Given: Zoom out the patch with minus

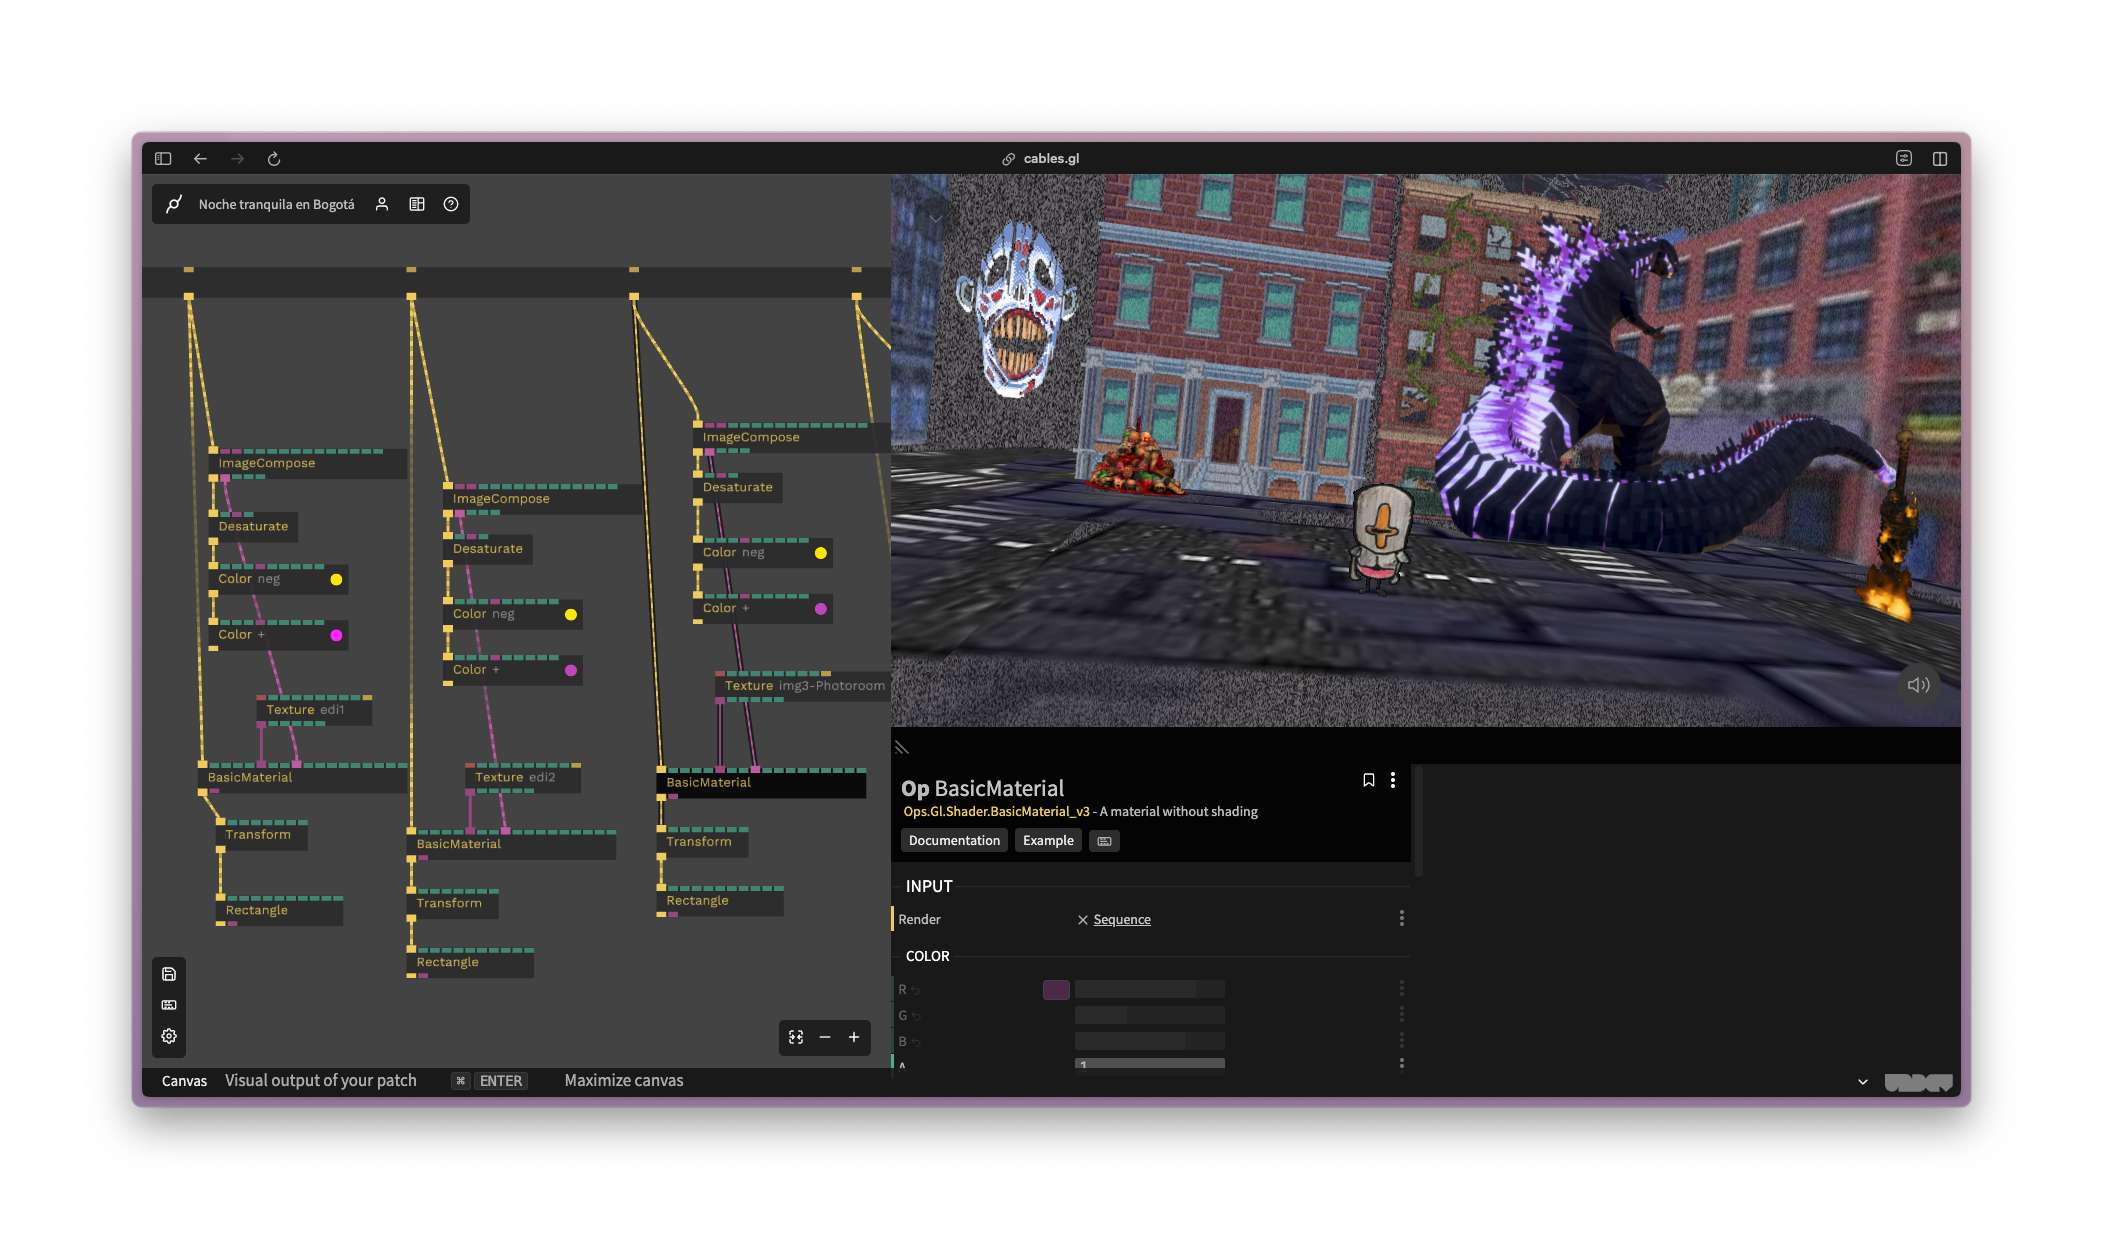Looking at the screenshot, I should [x=825, y=1037].
